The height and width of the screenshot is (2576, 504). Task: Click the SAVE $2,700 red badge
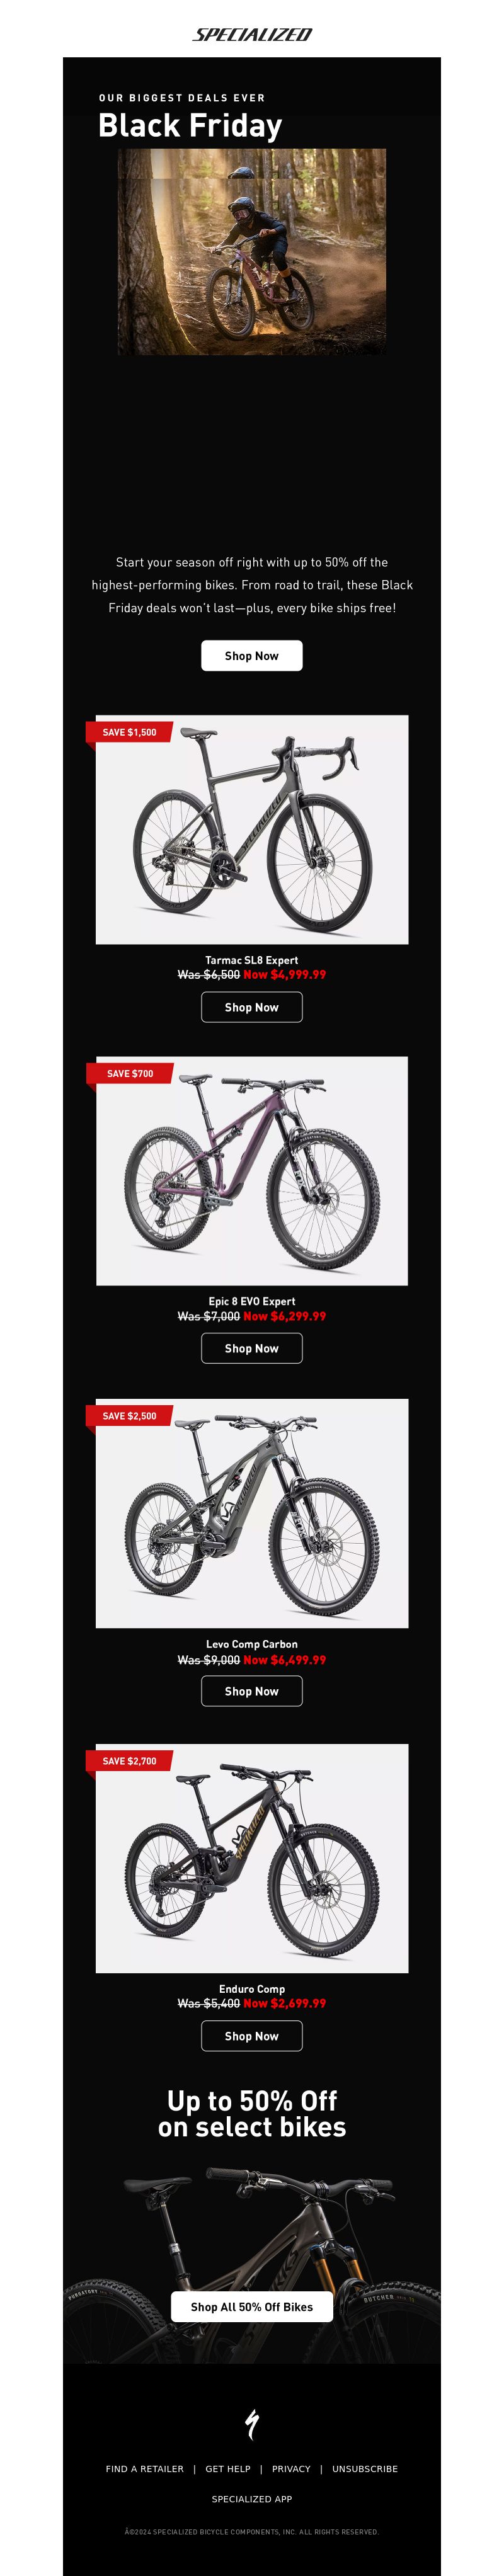(129, 1760)
